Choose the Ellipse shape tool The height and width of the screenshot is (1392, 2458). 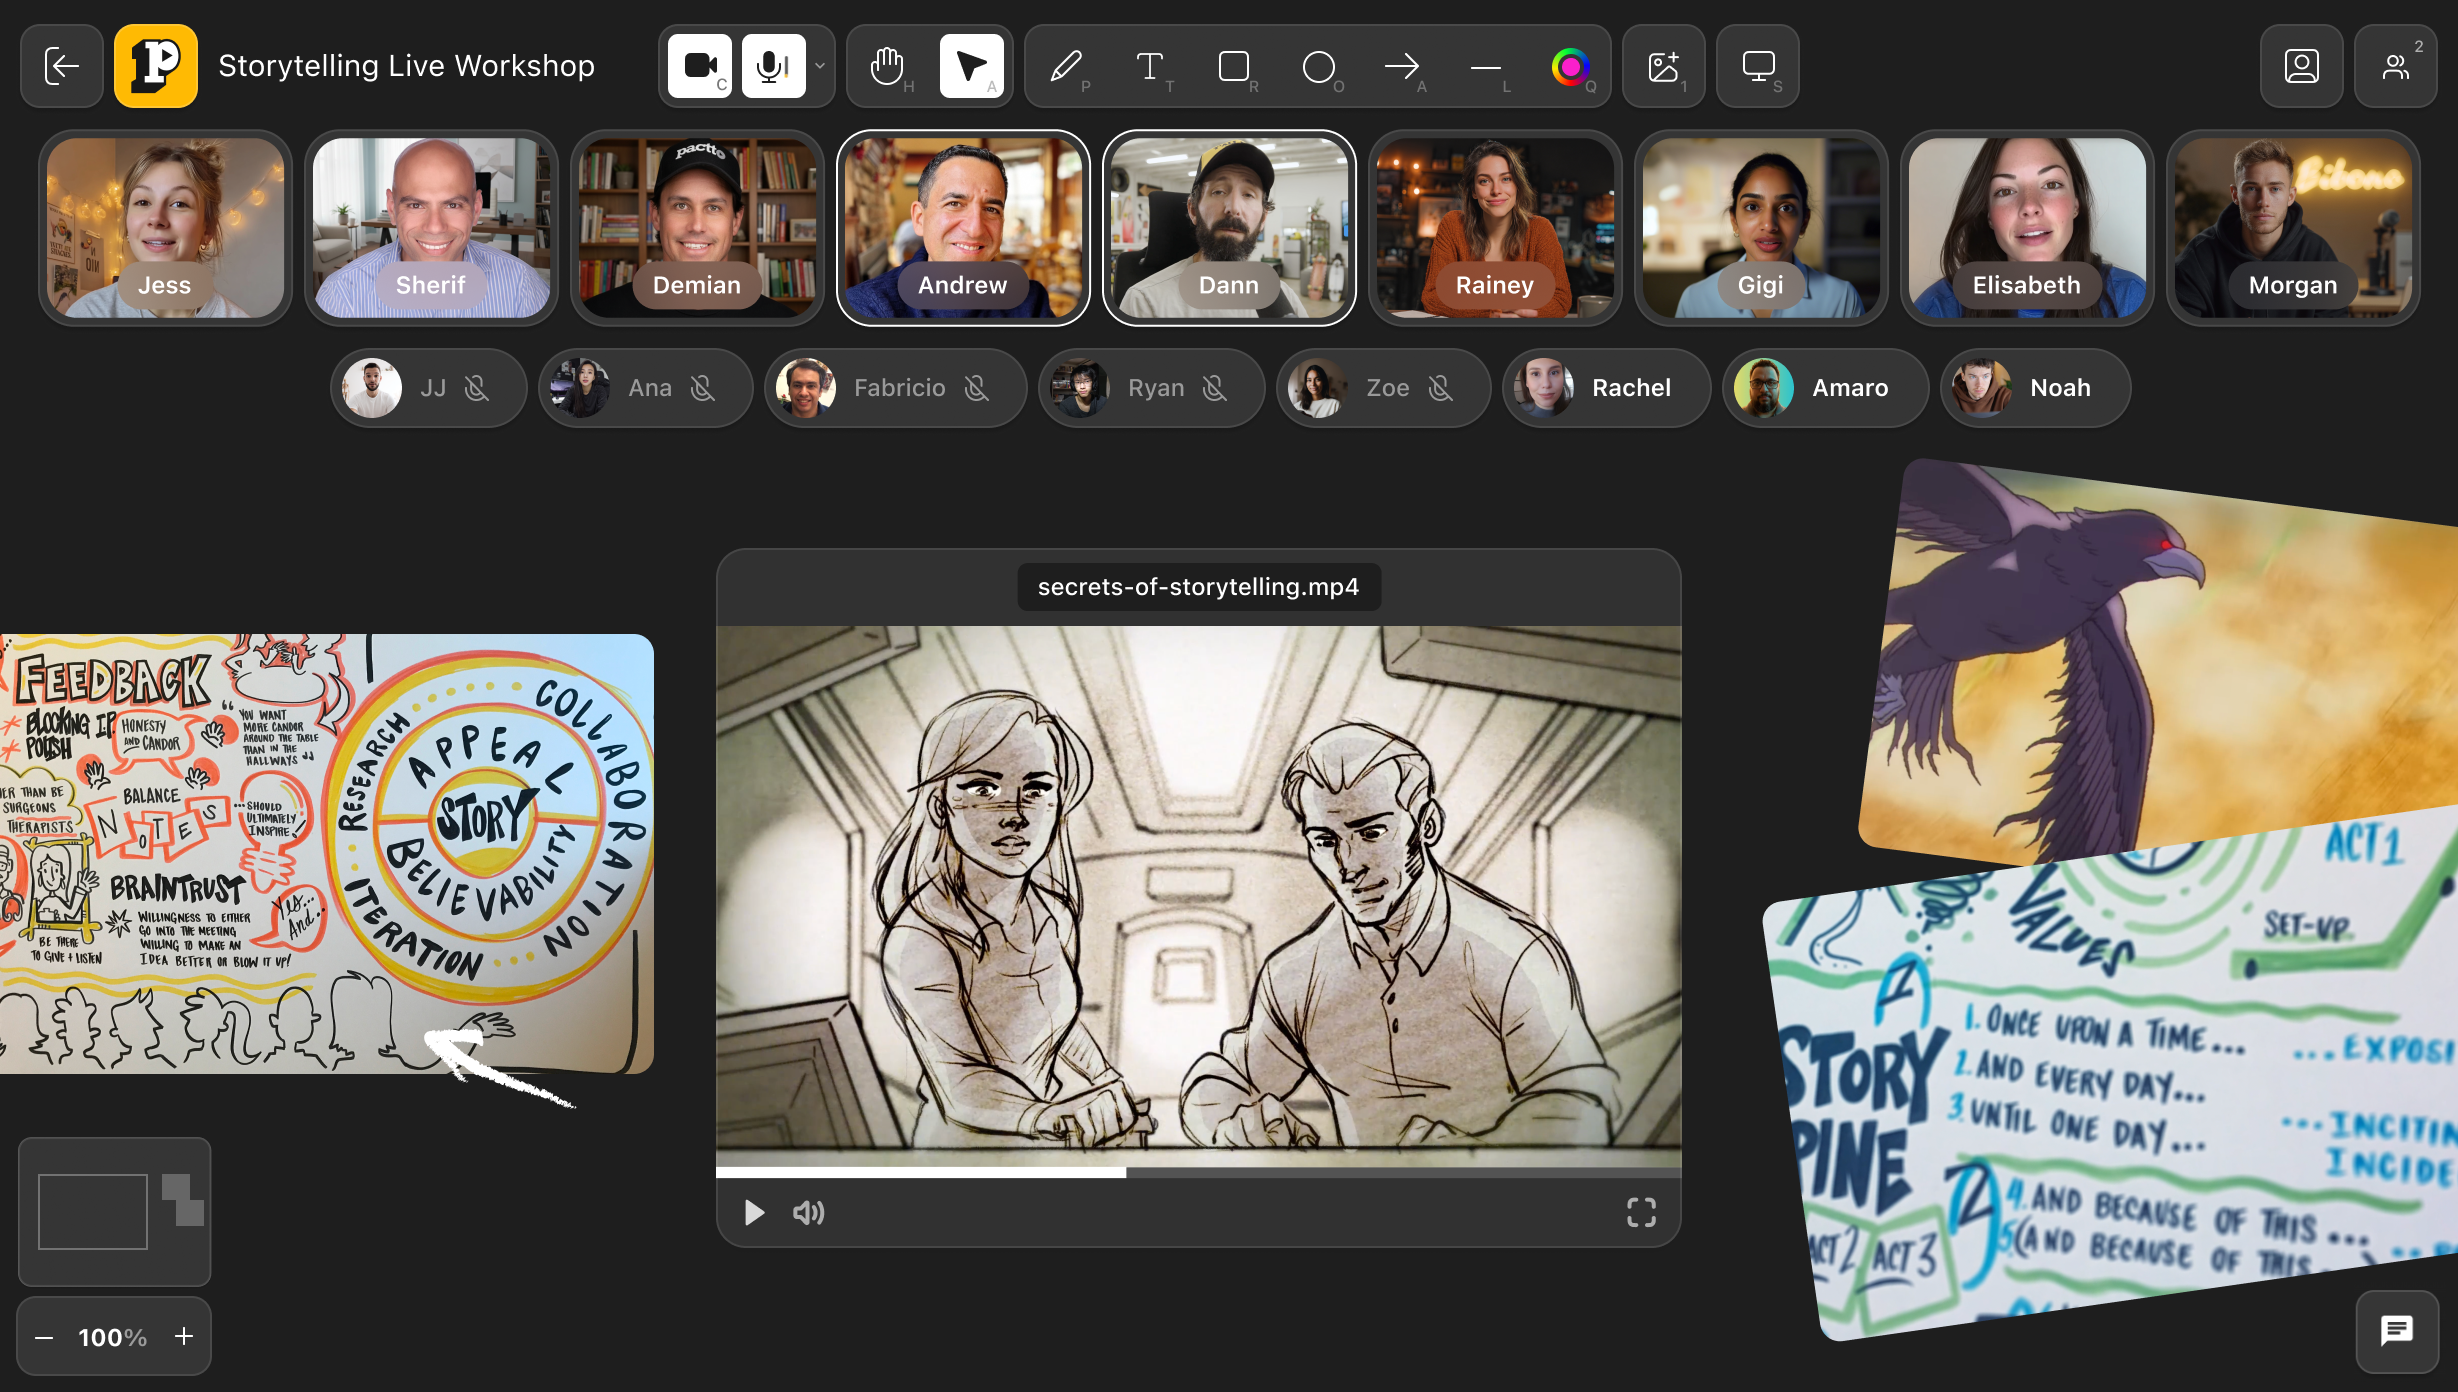point(1318,67)
